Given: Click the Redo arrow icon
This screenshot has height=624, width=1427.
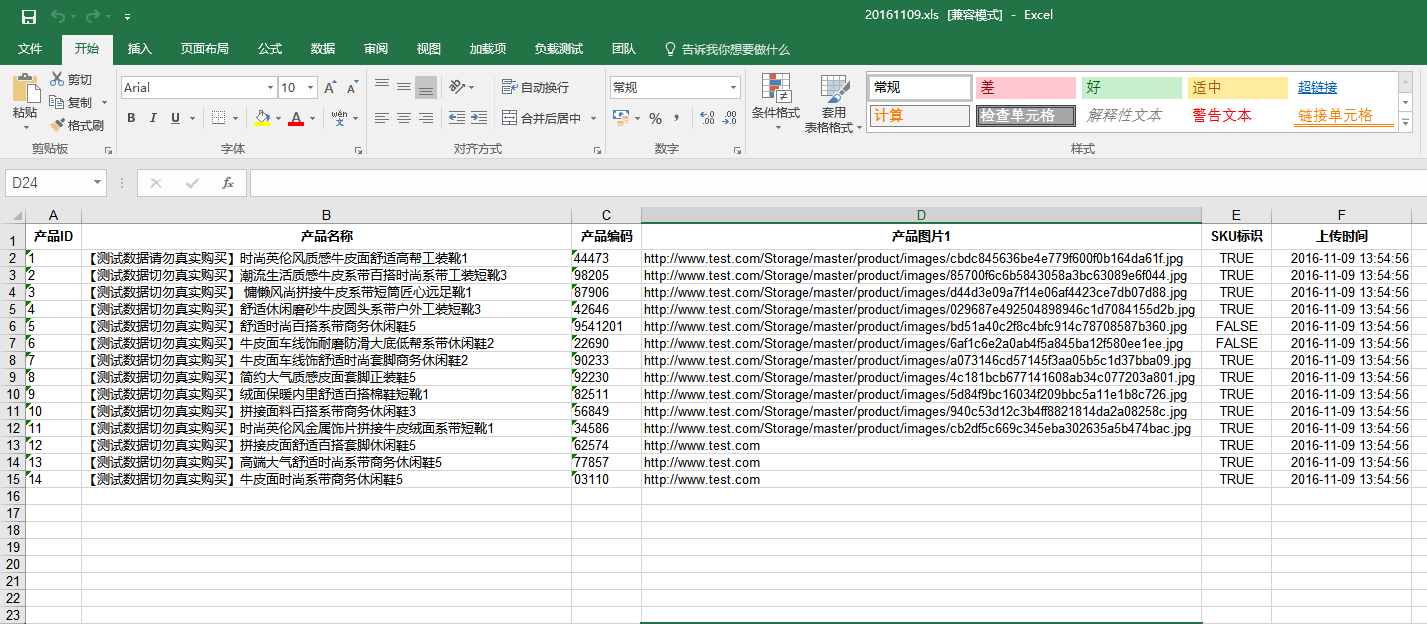Looking at the screenshot, I should pos(93,17).
